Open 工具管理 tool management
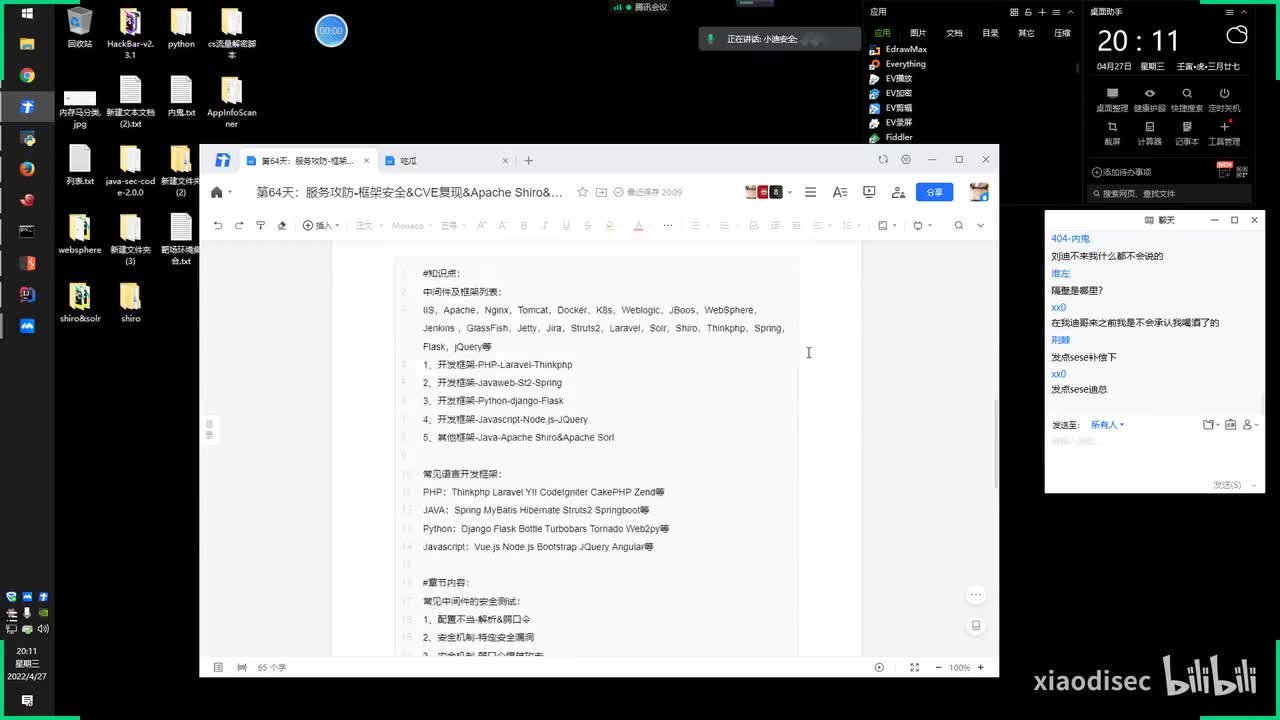This screenshot has height=720, width=1280. (1224, 134)
